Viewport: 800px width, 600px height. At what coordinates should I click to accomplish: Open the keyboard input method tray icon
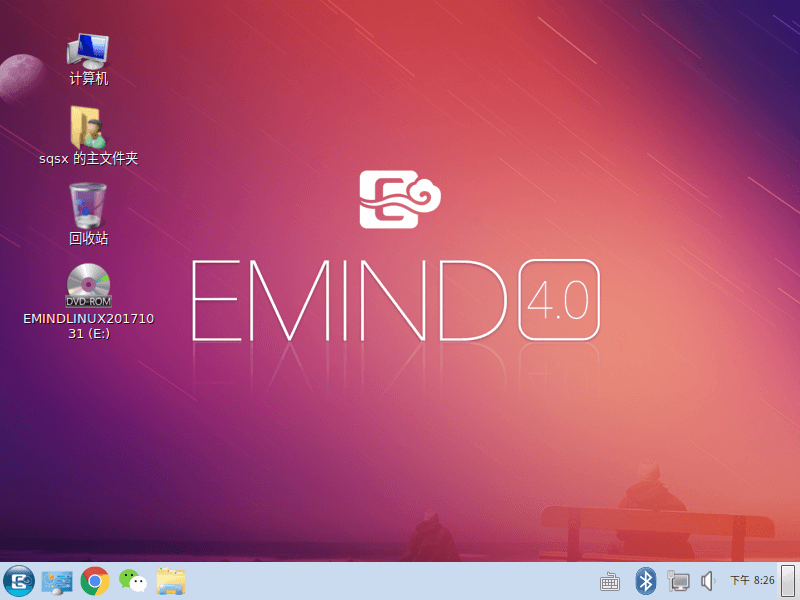[610, 582]
